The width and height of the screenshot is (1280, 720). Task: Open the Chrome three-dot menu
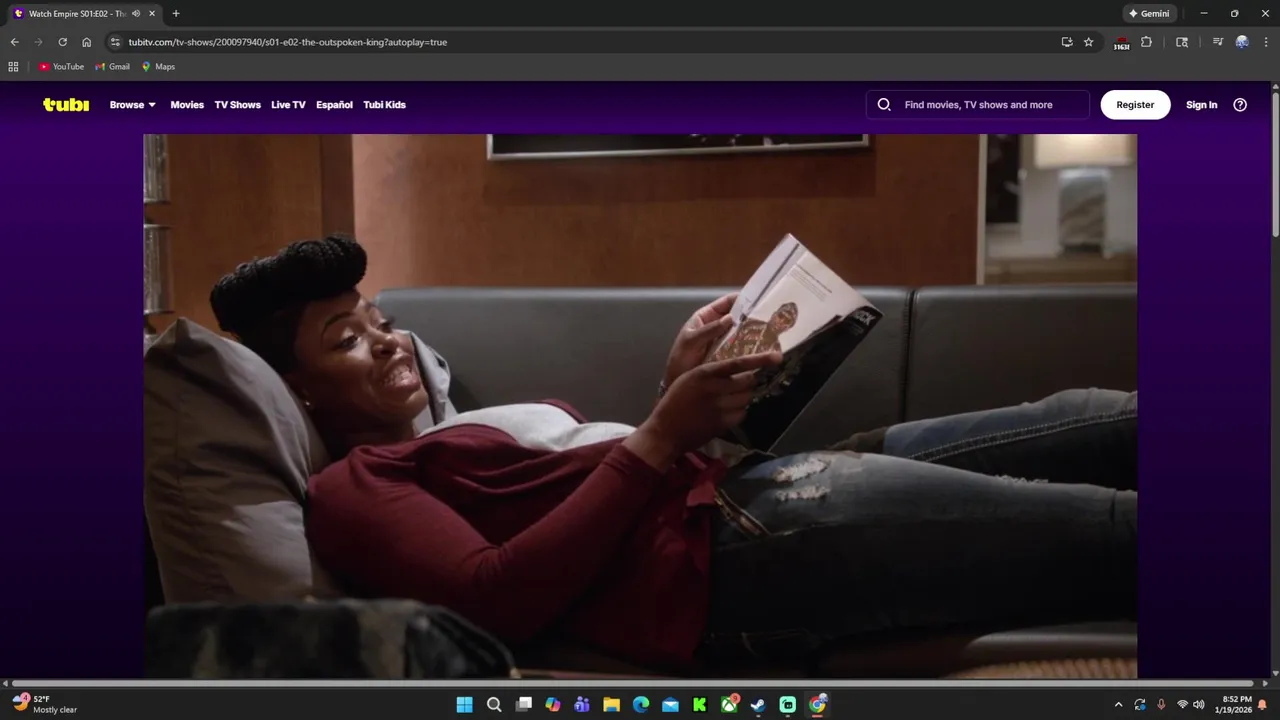point(1266,42)
